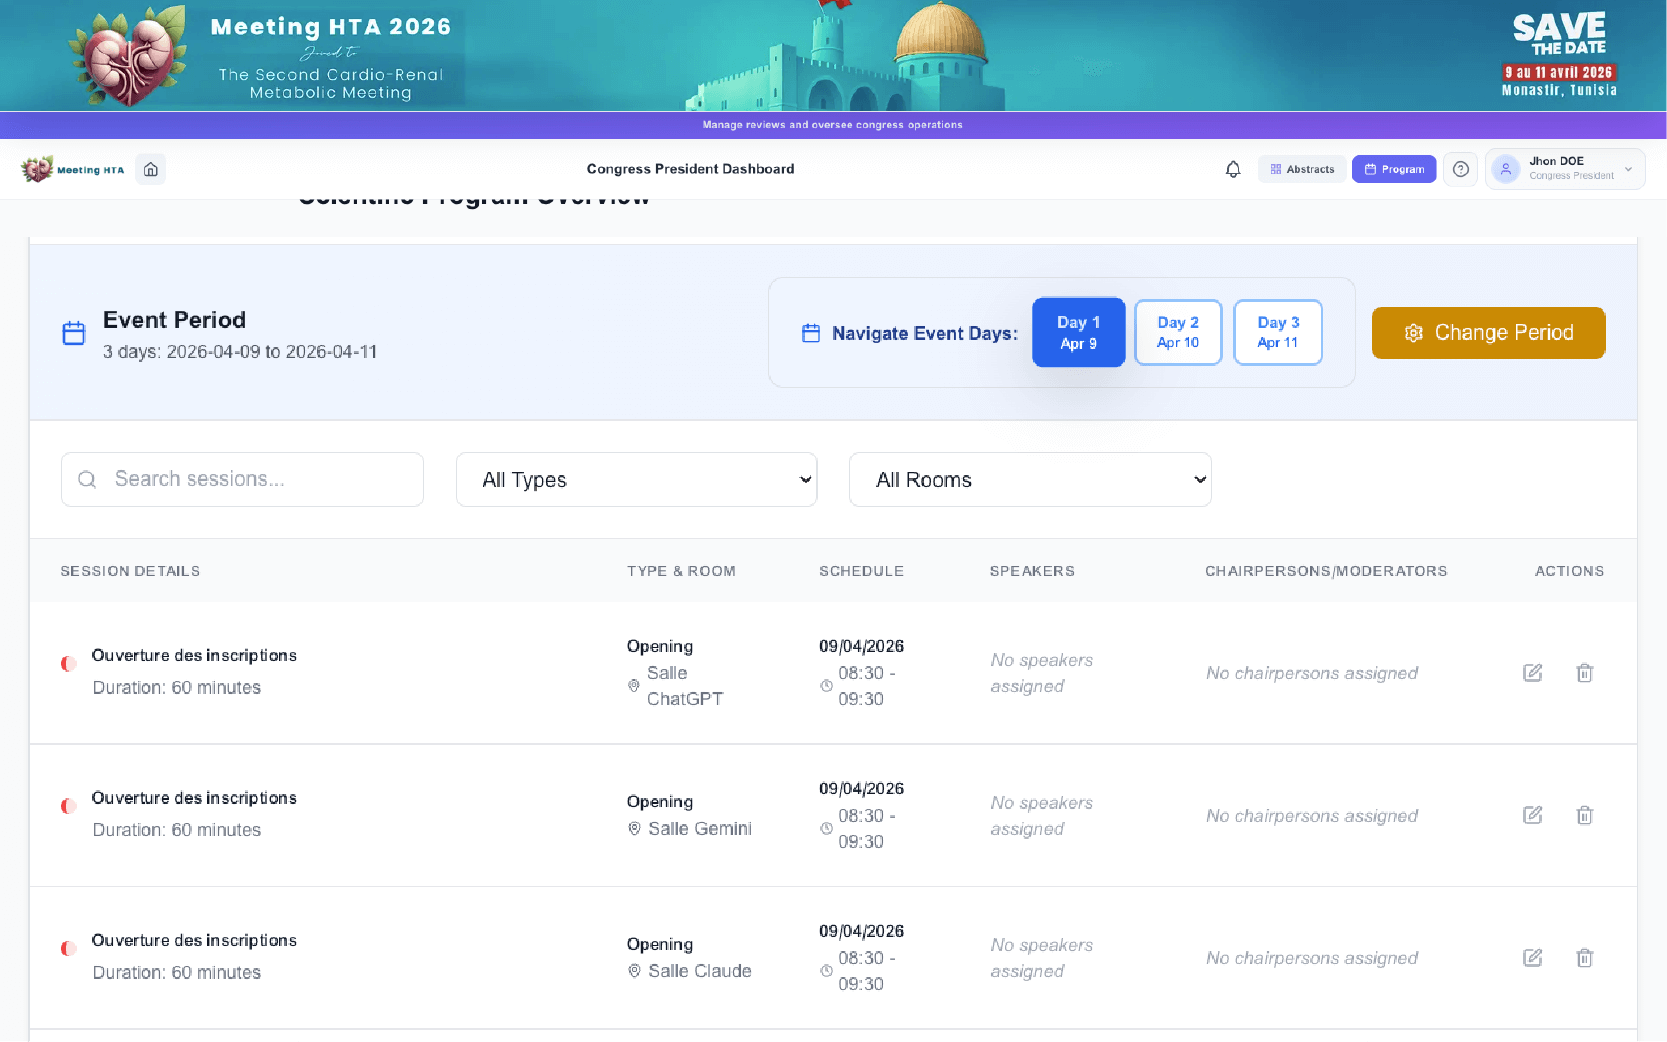This screenshot has height=1042, width=1667.
Task: Click the Change Period button
Action: [1488, 333]
